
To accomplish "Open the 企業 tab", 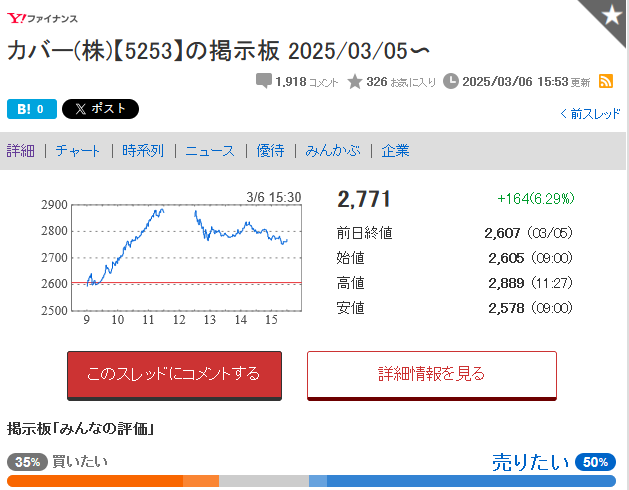I will (395, 151).
